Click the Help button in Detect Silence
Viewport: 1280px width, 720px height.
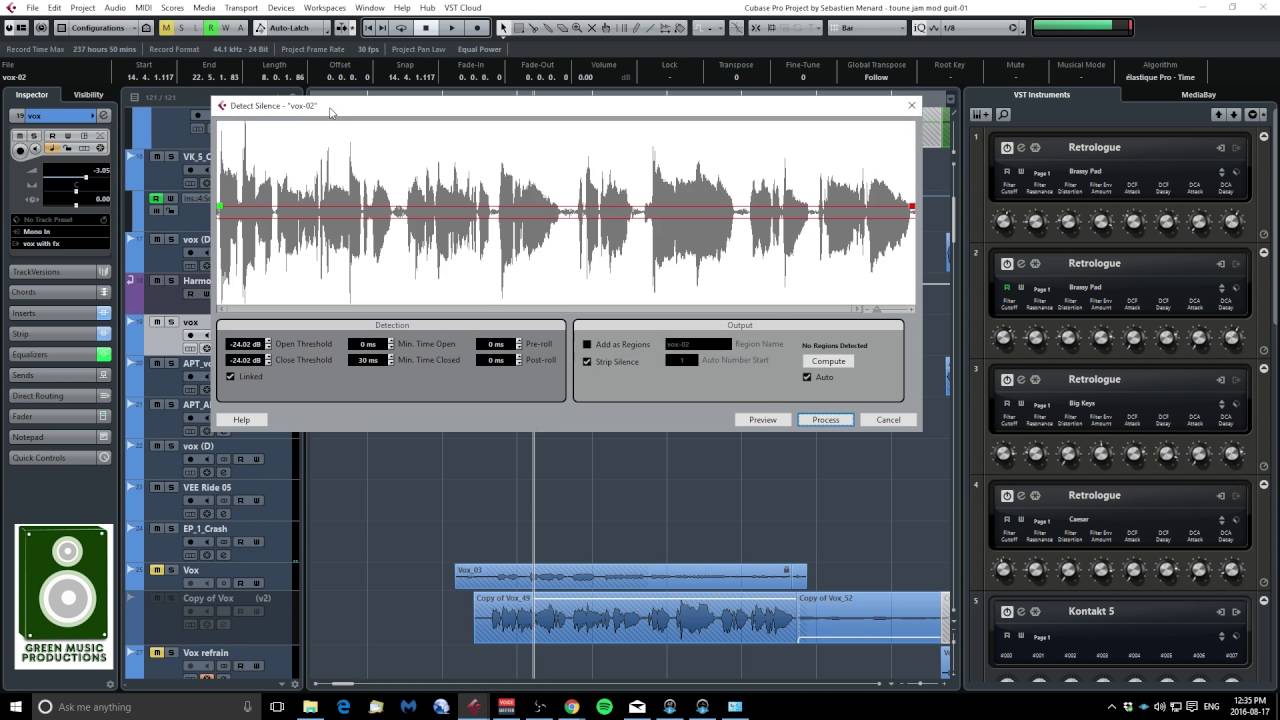241,420
